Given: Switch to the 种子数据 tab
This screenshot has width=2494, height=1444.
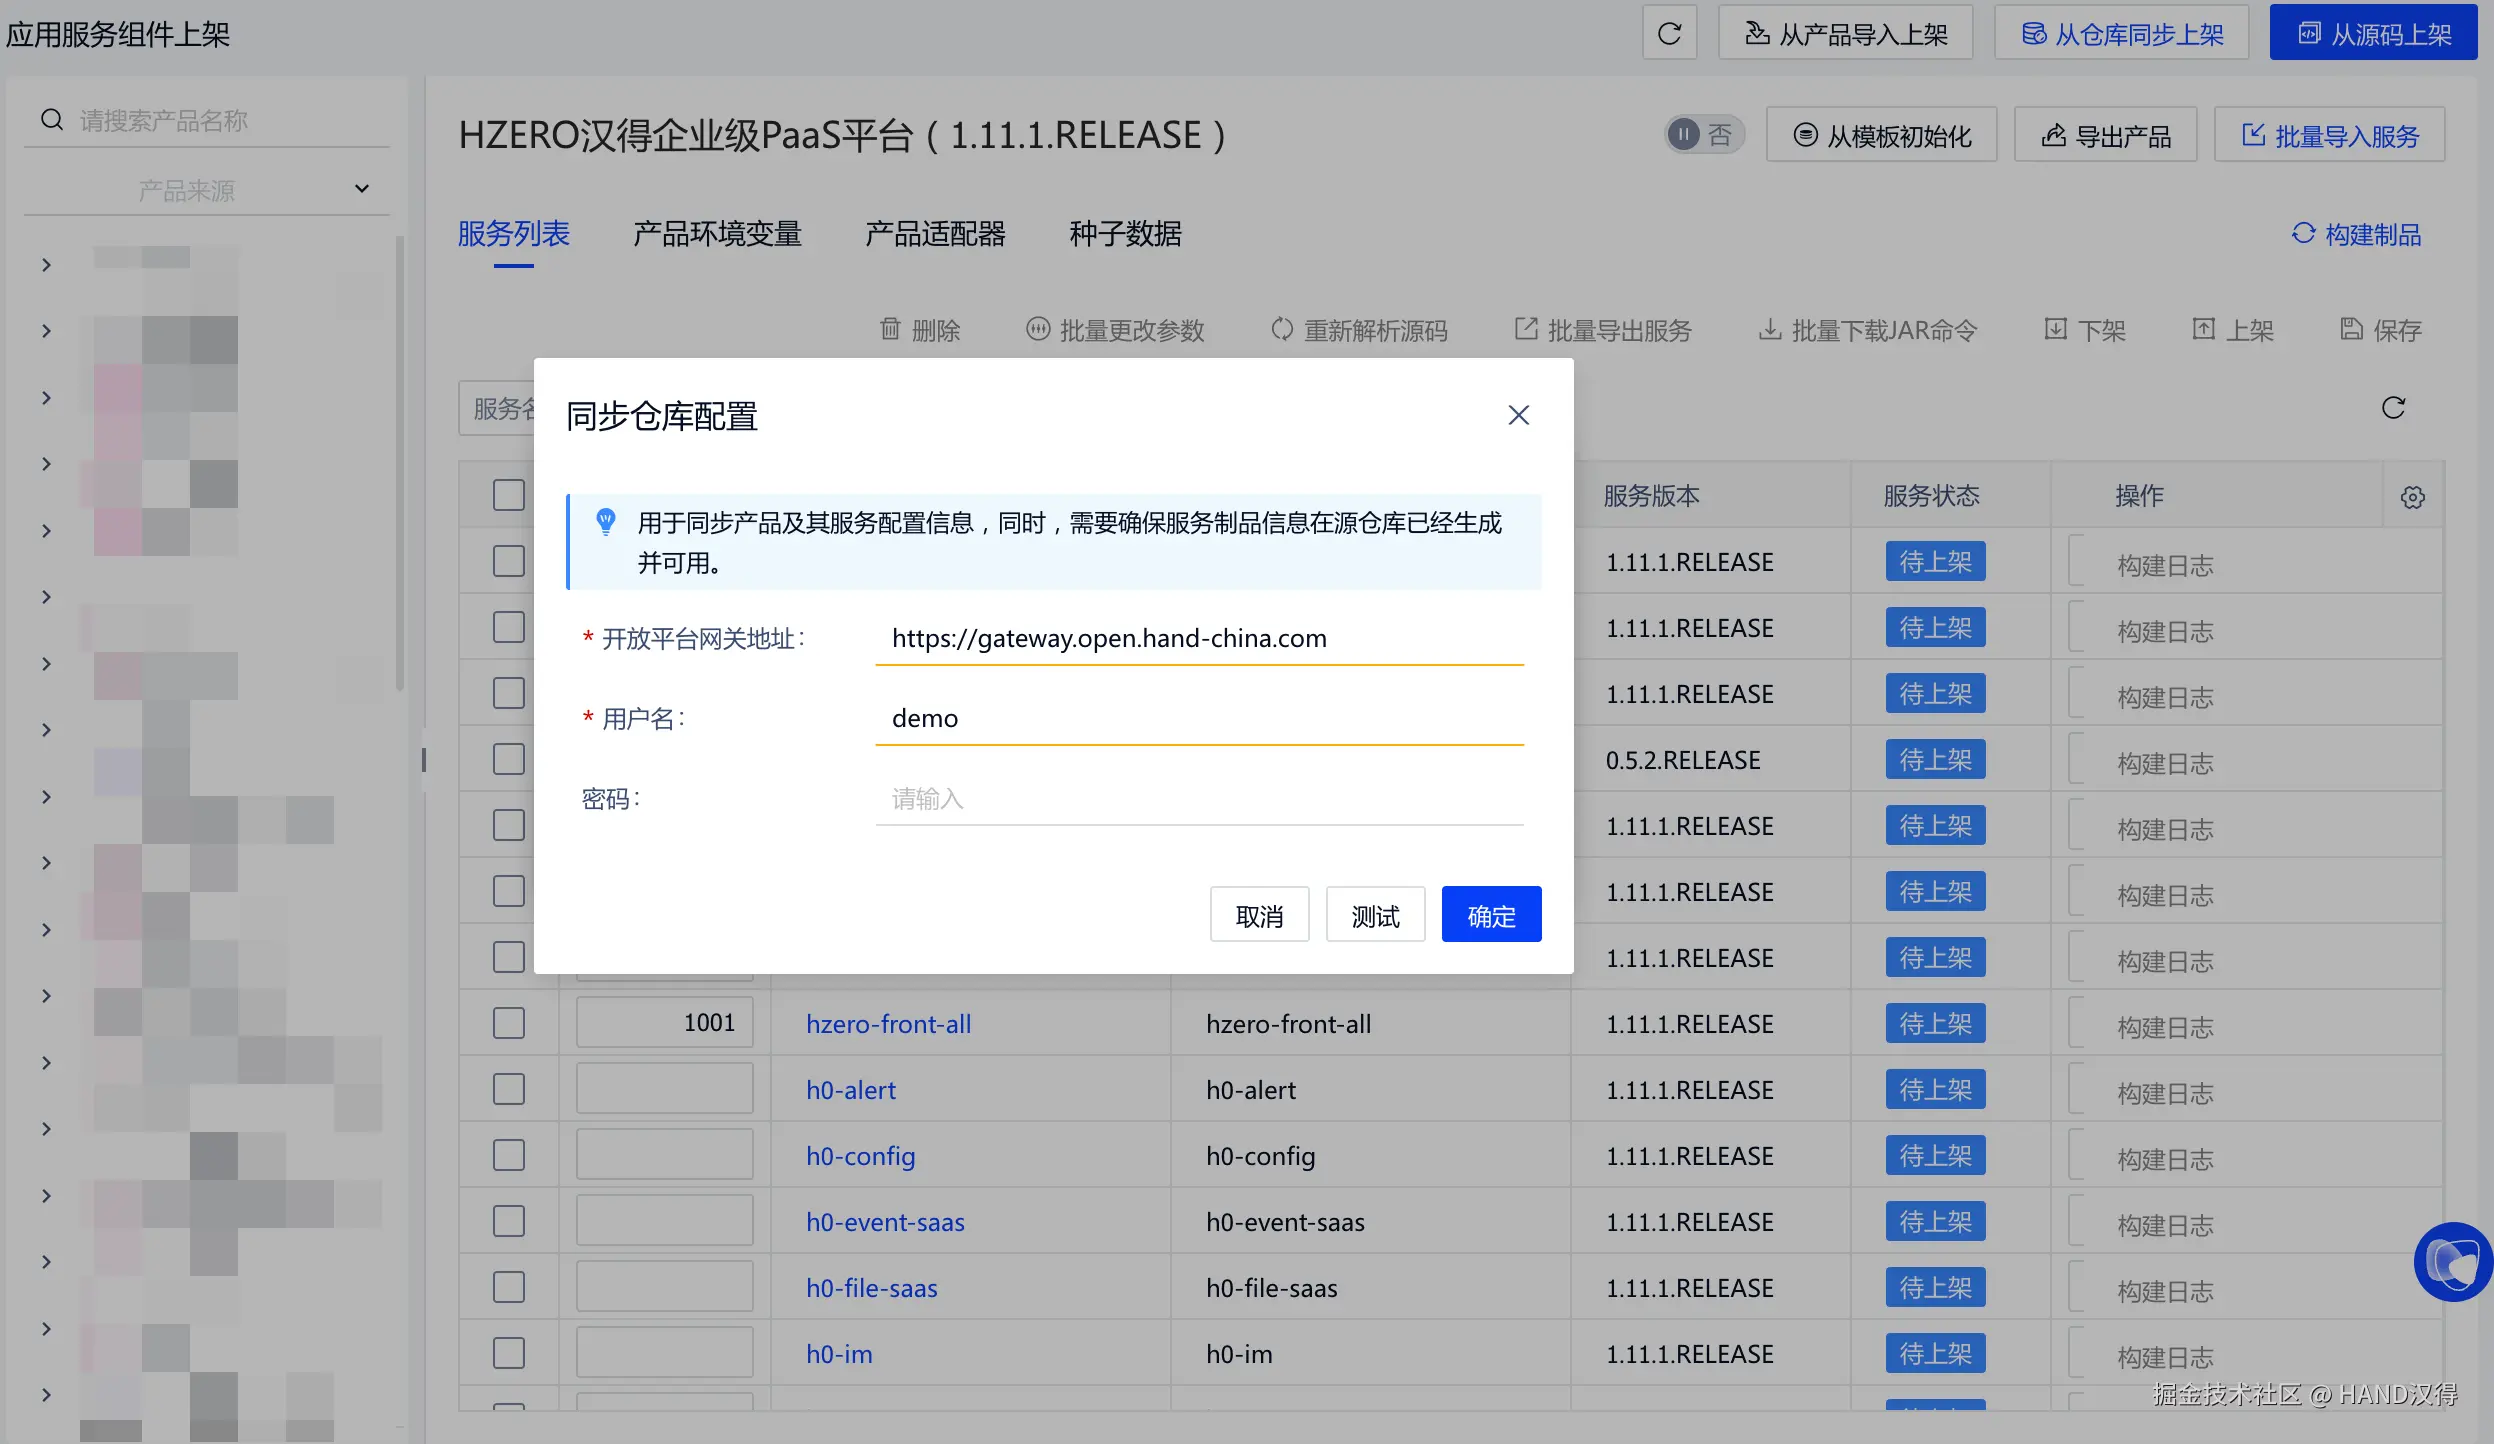Looking at the screenshot, I should click(1125, 234).
